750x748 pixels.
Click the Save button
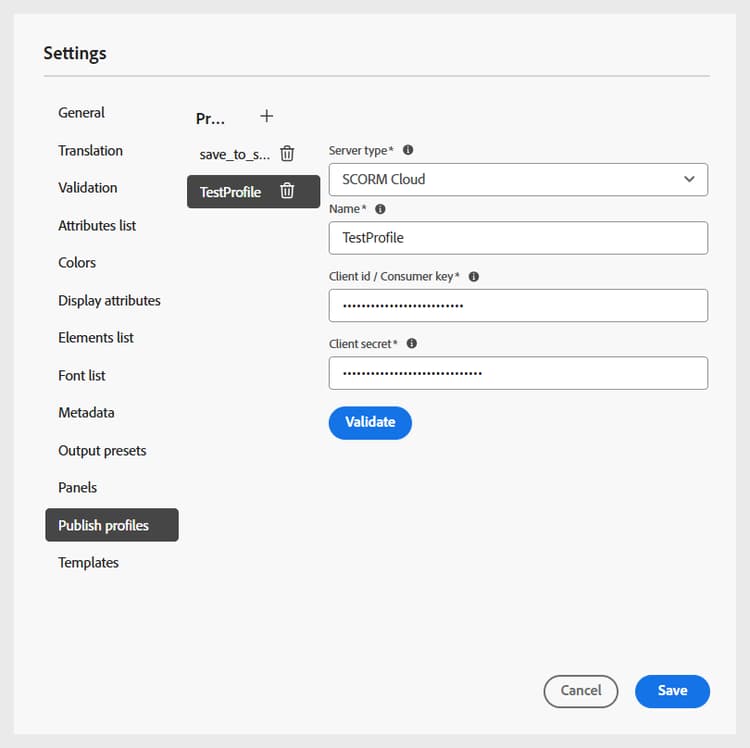point(672,691)
